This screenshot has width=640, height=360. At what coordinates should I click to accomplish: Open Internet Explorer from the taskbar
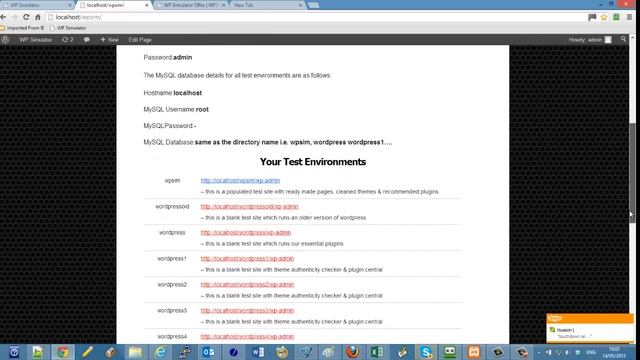click(x=160, y=352)
